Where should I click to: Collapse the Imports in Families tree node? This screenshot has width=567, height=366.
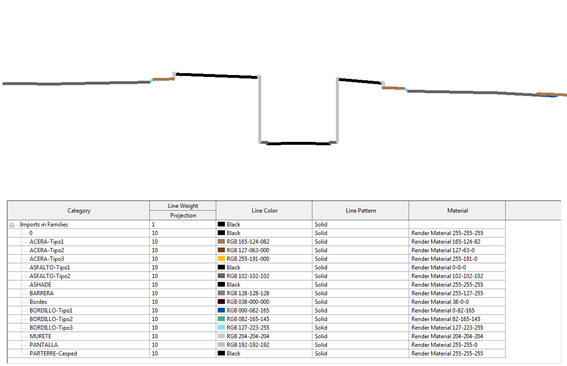(12, 225)
